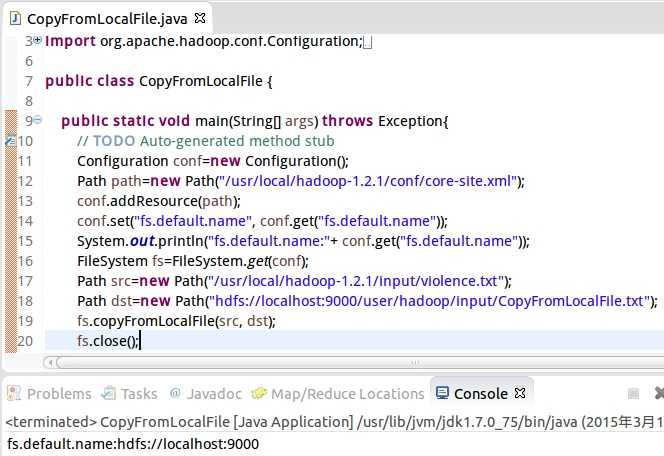Click the class name CopyFromLocalFile on line 7
The height and width of the screenshot is (456, 664).
pos(201,81)
